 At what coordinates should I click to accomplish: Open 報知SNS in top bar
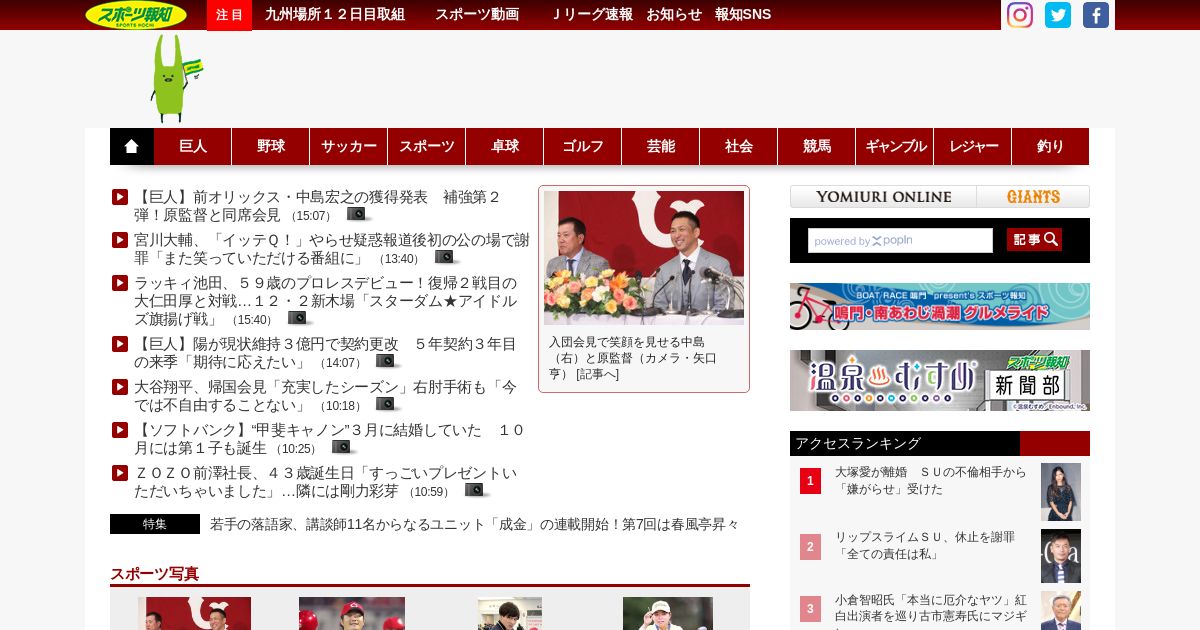pos(743,14)
